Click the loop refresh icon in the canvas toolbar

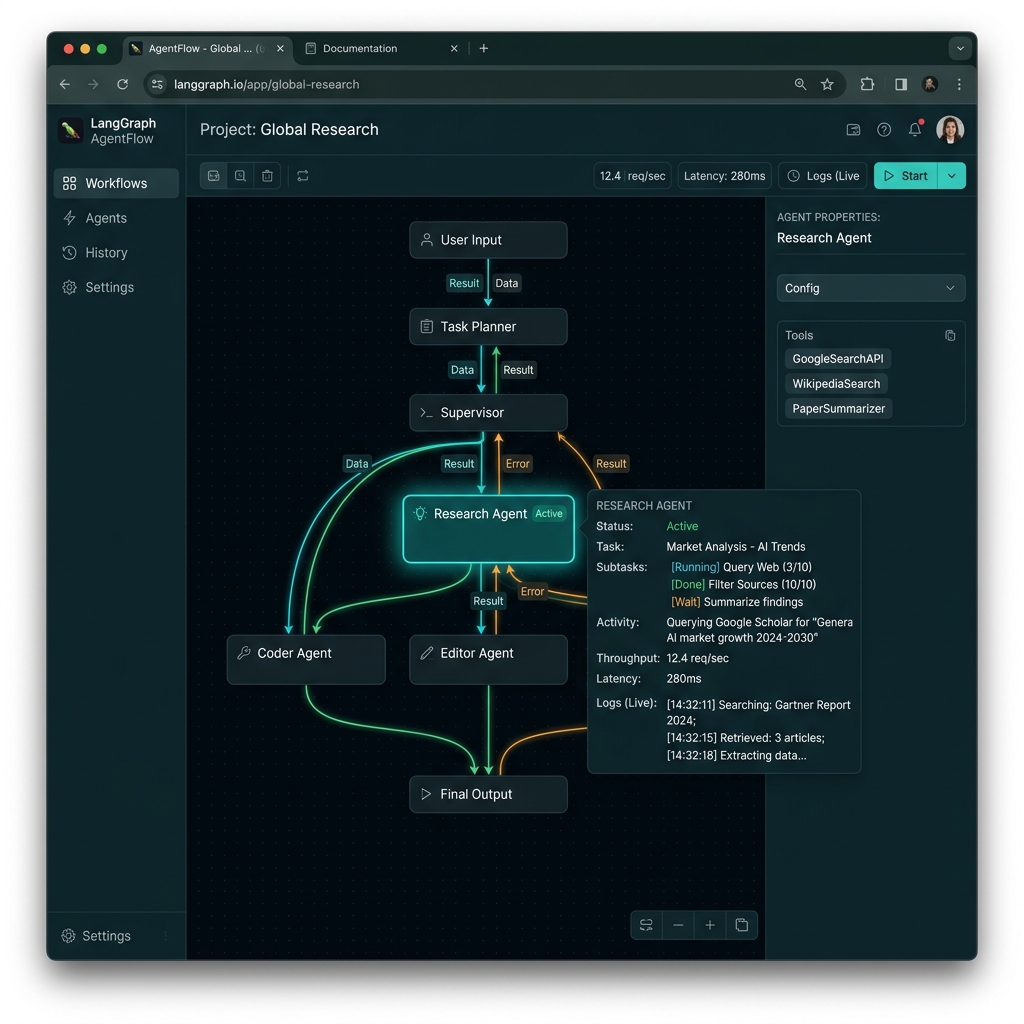point(303,176)
